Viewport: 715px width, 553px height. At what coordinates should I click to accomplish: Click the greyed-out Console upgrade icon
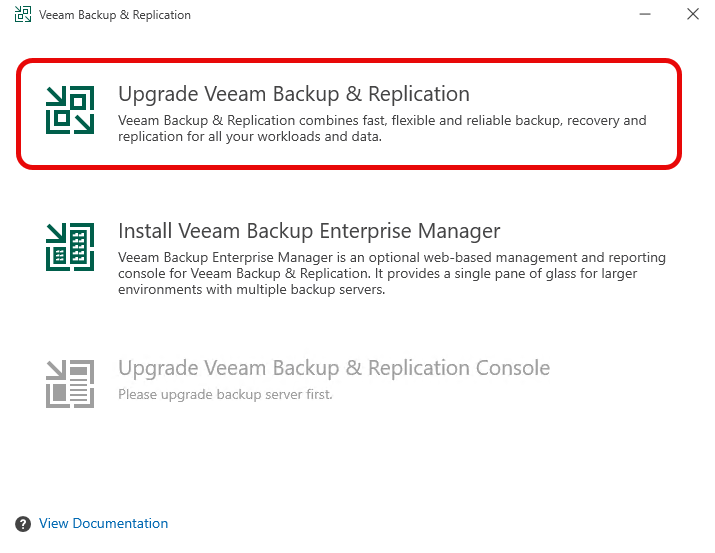coord(70,383)
